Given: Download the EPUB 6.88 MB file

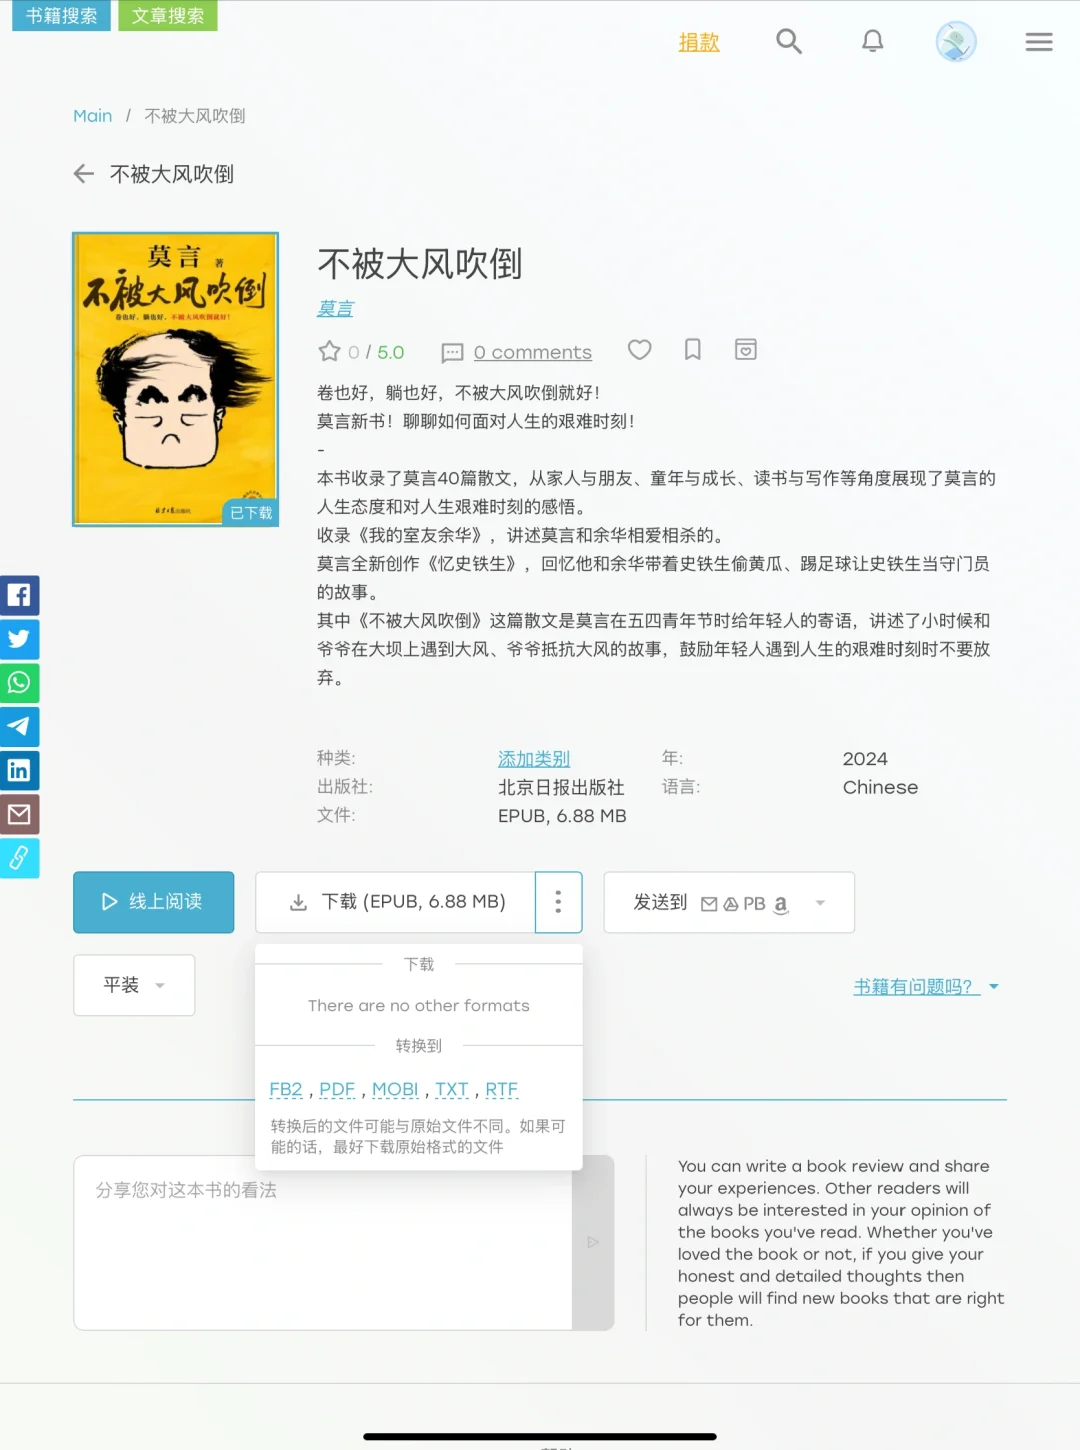Looking at the screenshot, I should pos(396,902).
